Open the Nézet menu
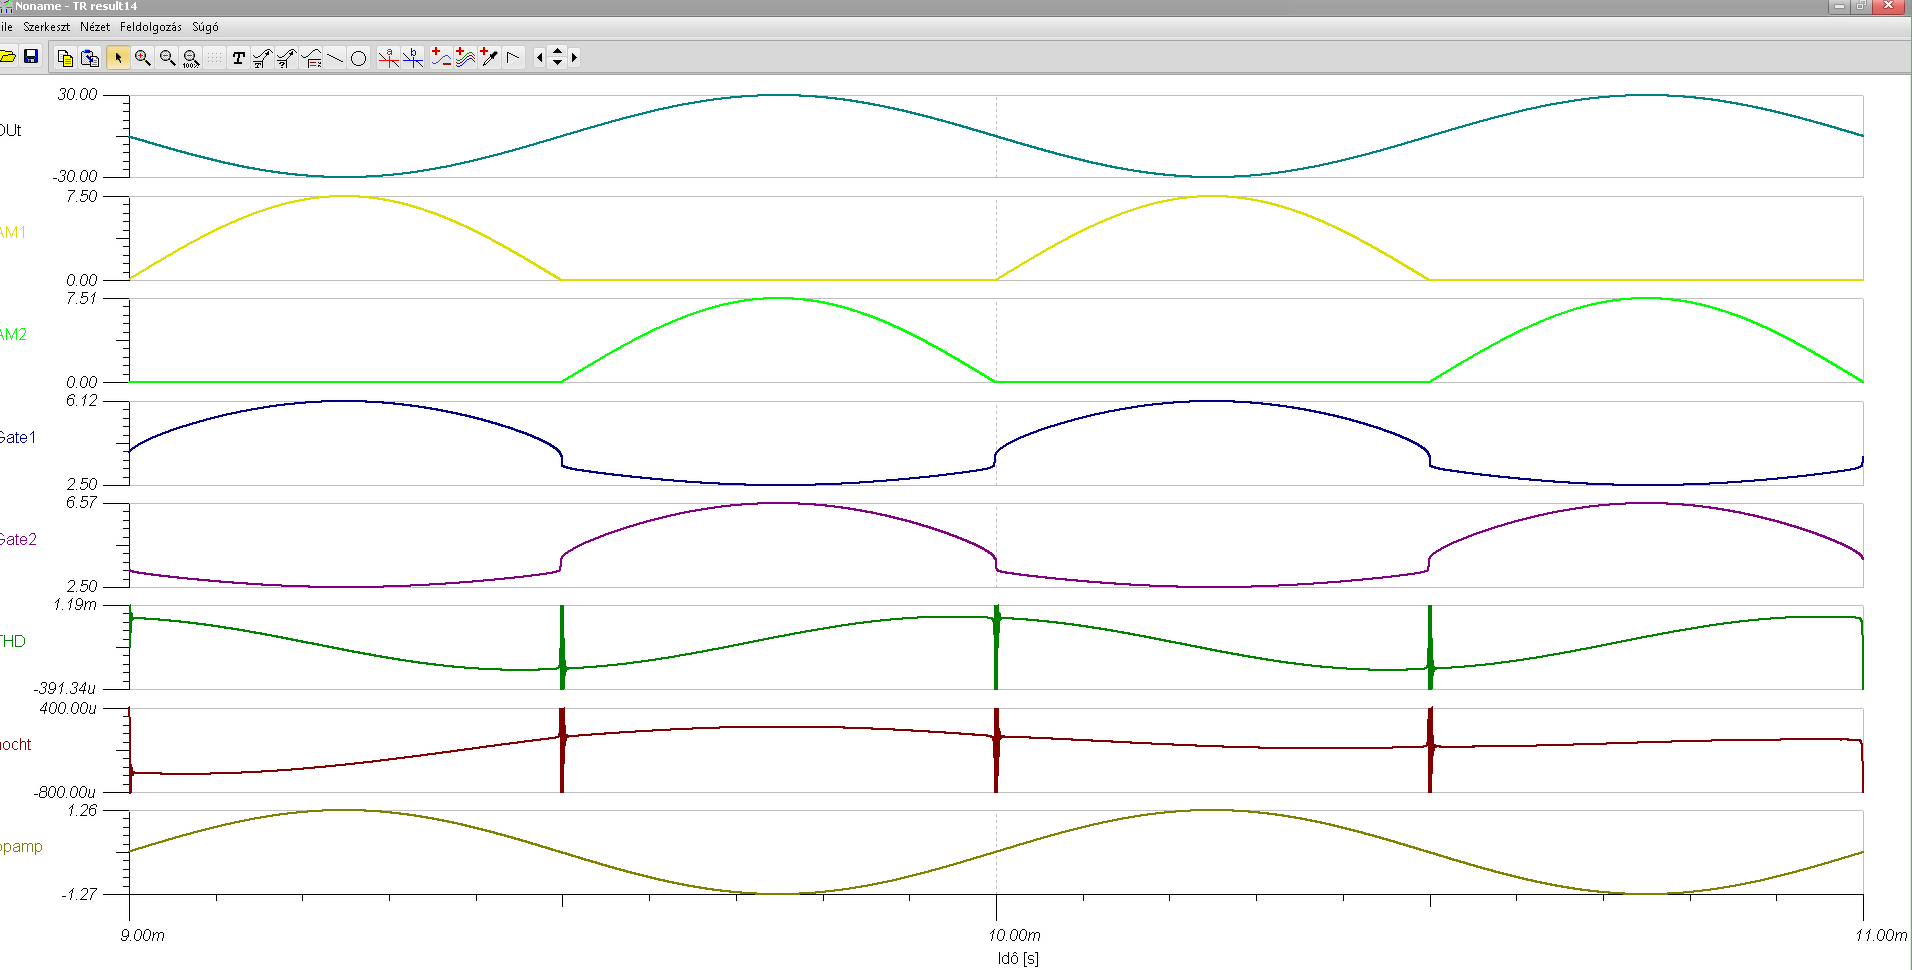Viewport: 1912px width, 970px height. click(x=95, y=27)
